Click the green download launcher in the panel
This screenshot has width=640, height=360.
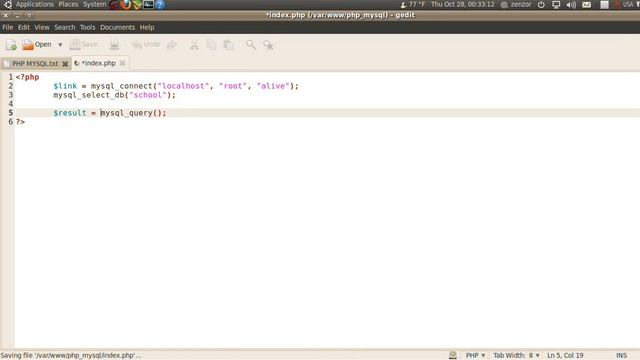[137, 4]
